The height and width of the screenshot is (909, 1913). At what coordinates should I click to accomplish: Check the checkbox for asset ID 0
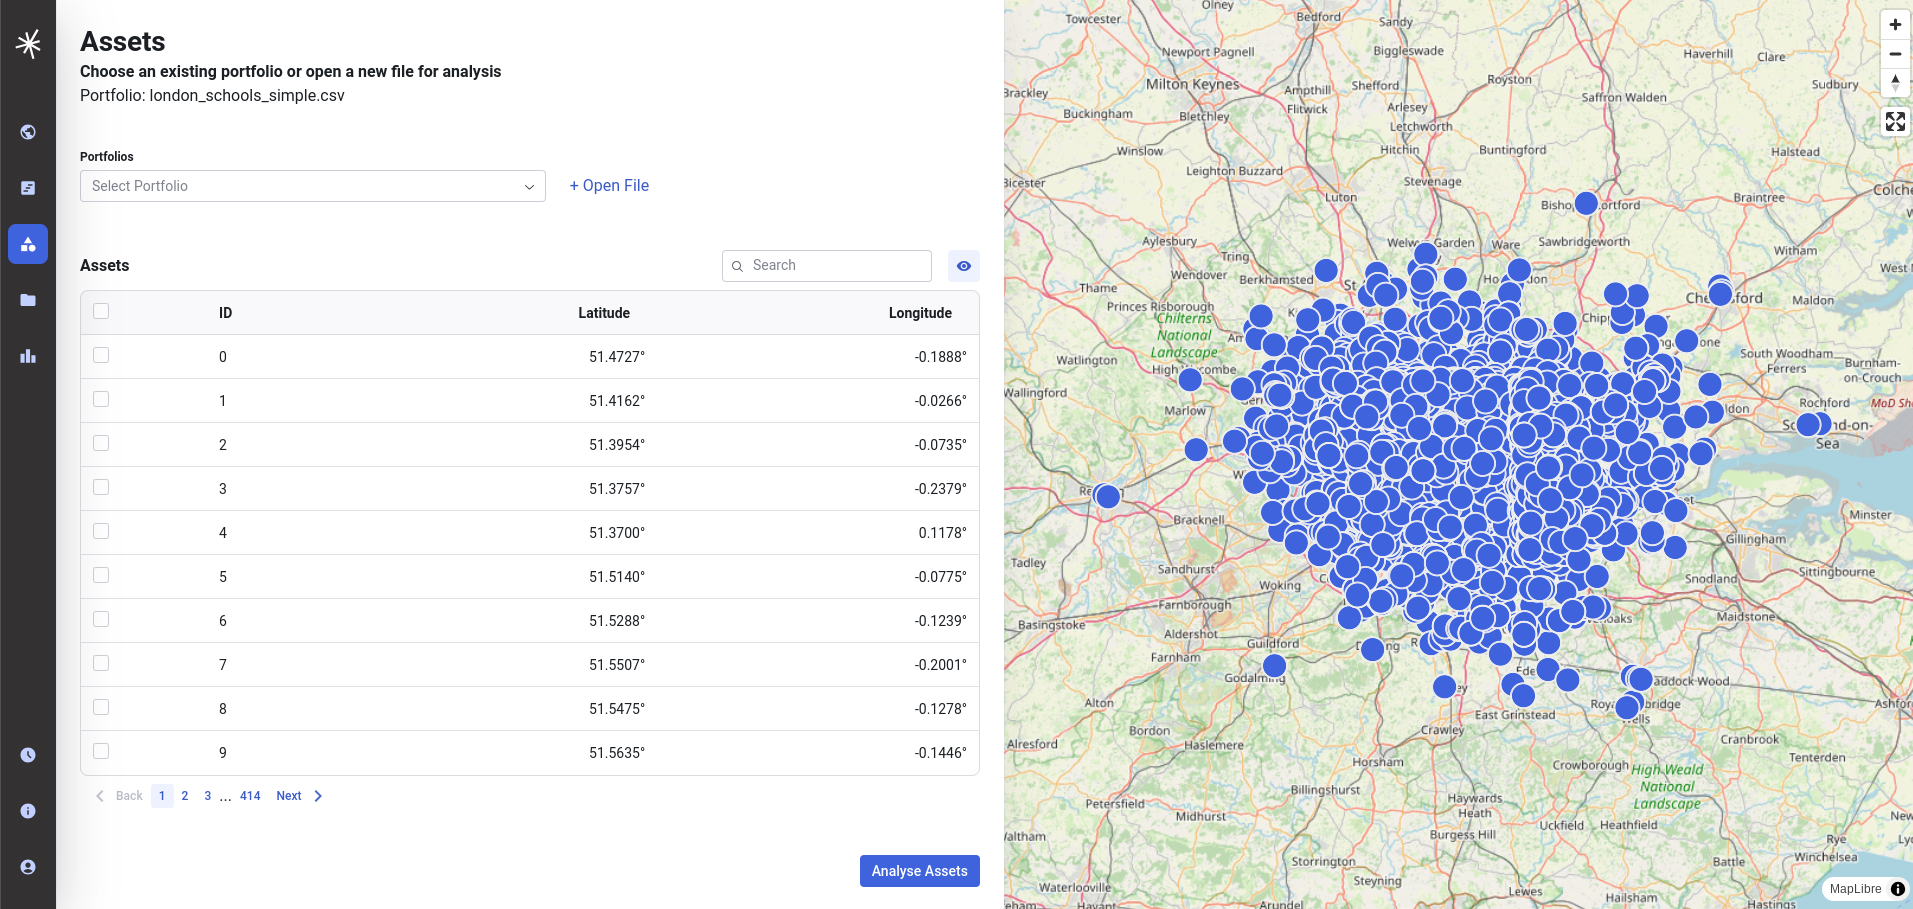click(101, 355)
